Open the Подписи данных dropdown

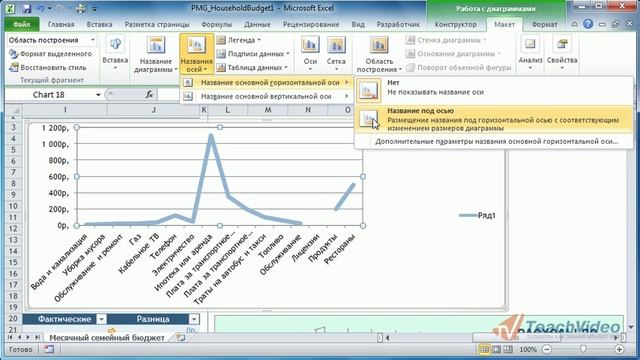pos(253,53)
